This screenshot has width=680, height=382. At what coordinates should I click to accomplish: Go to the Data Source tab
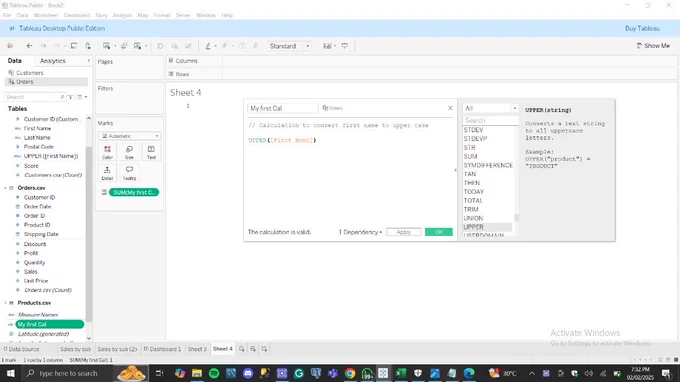tap(21, 349)
